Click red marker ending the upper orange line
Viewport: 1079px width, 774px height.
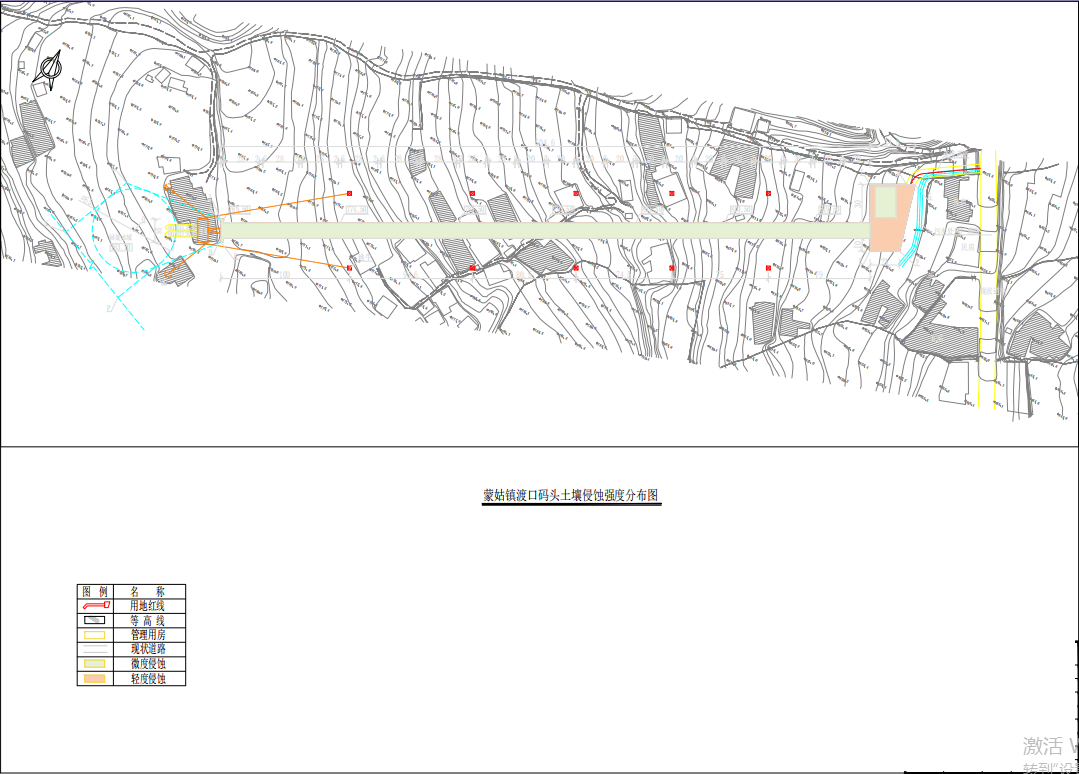pyautogui.click(x=349, y=193)
